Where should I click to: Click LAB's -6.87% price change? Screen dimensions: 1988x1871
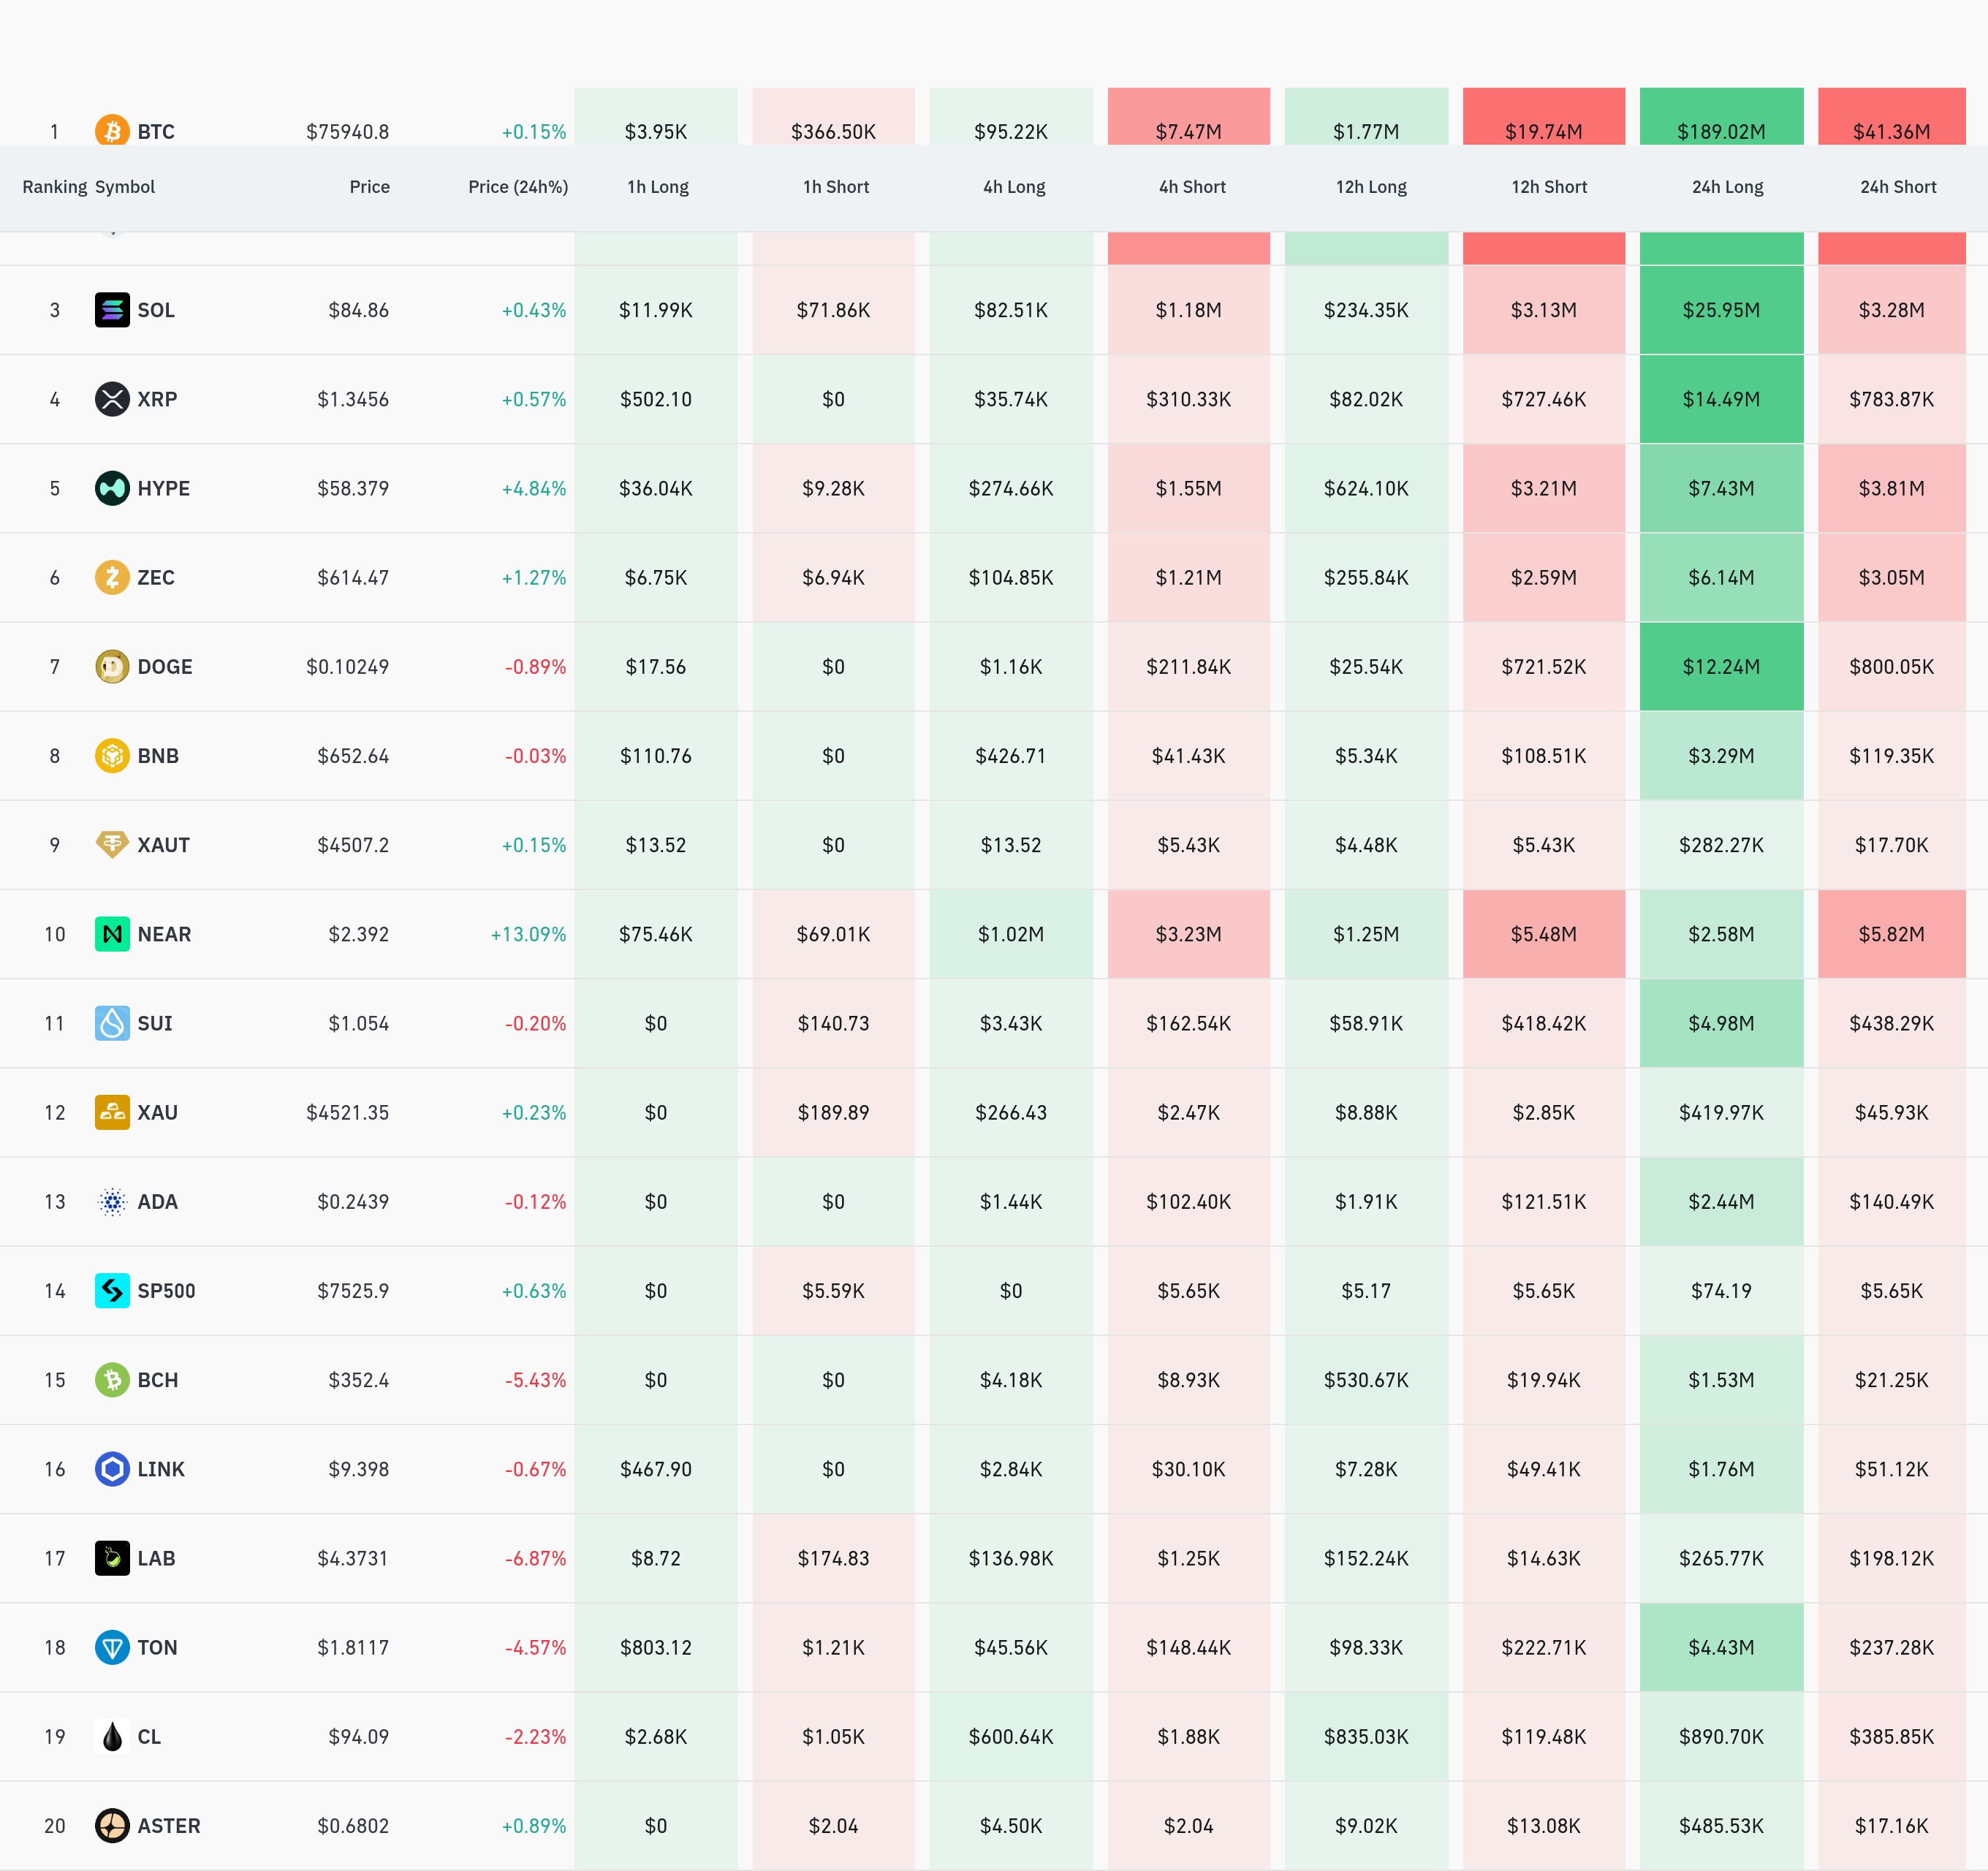535,1558
